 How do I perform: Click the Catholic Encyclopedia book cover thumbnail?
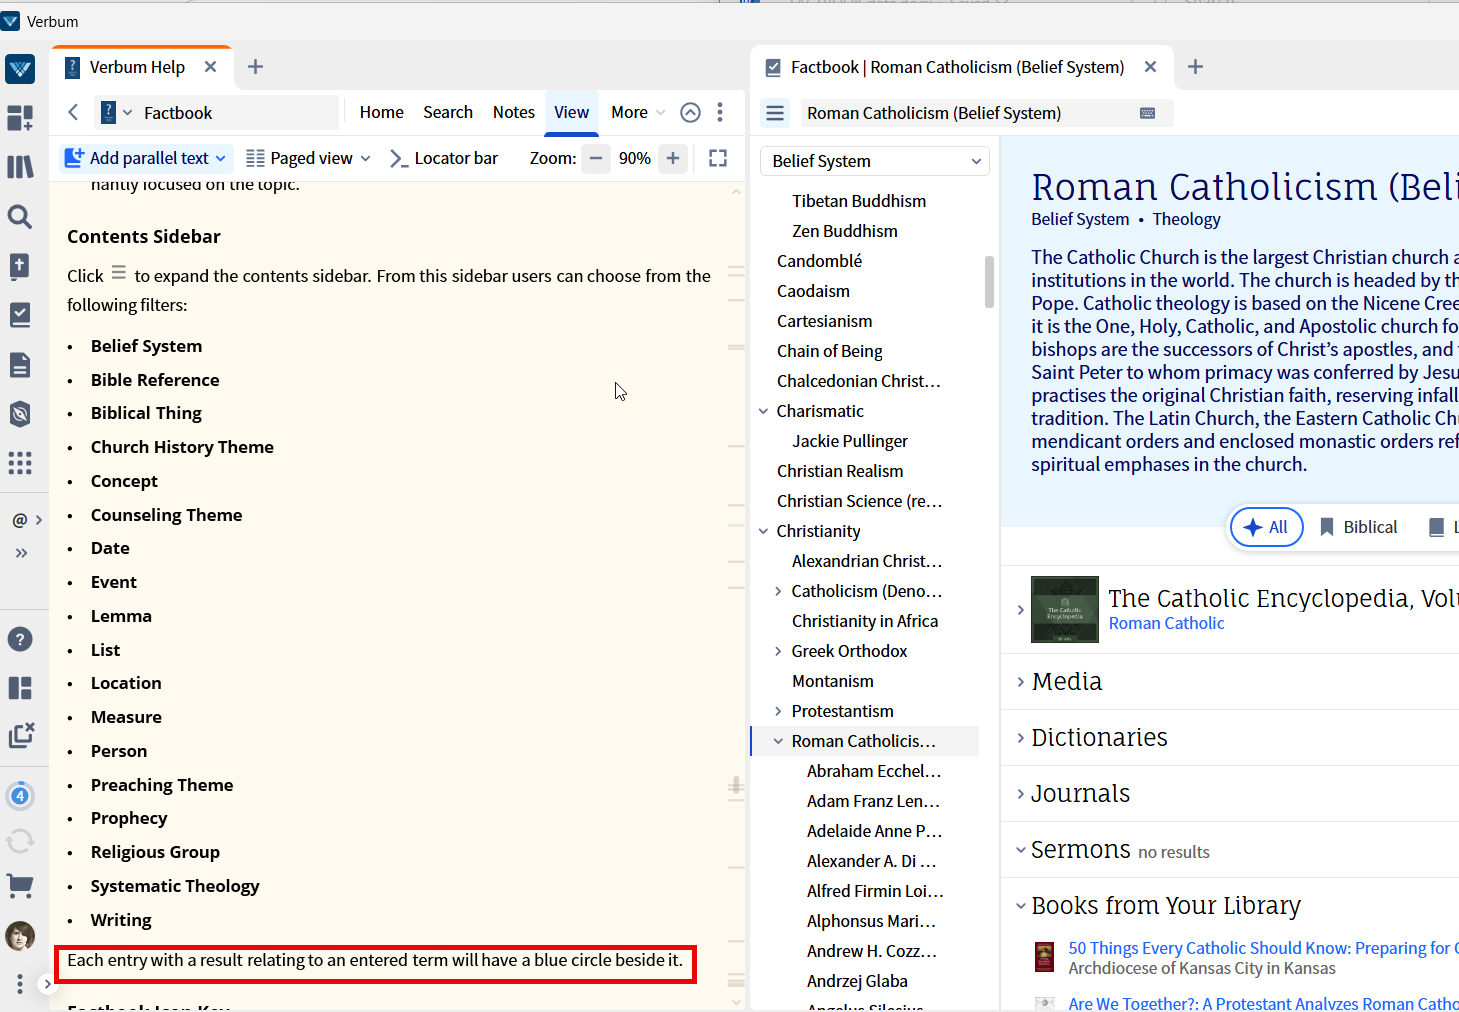pyautogui.click(x=1064, y=609)
